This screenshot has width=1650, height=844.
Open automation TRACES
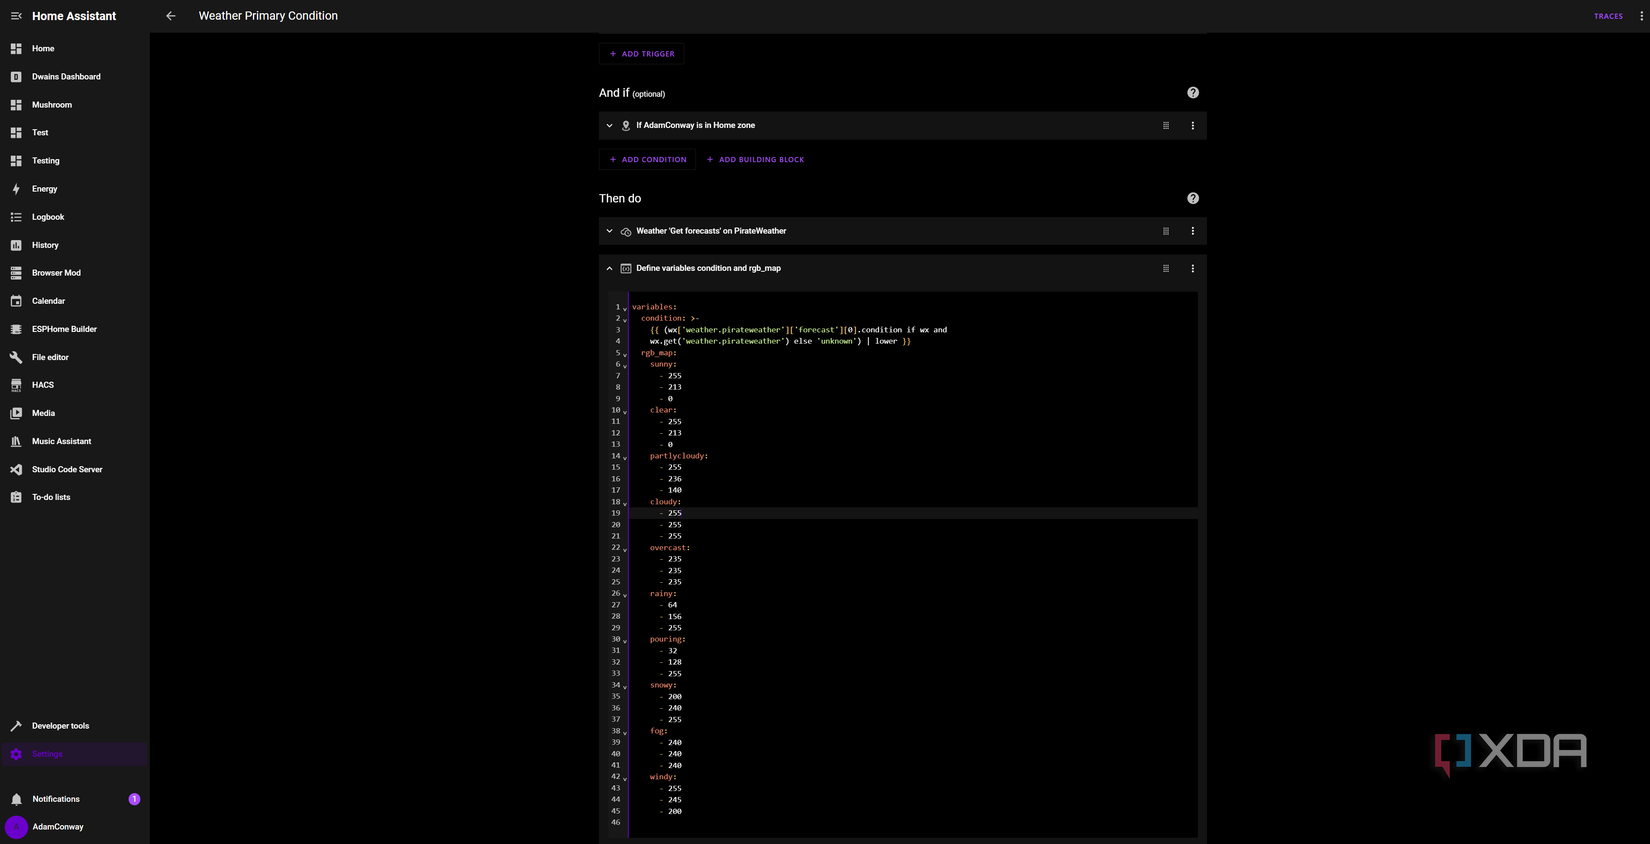(x=1608, y=16)
